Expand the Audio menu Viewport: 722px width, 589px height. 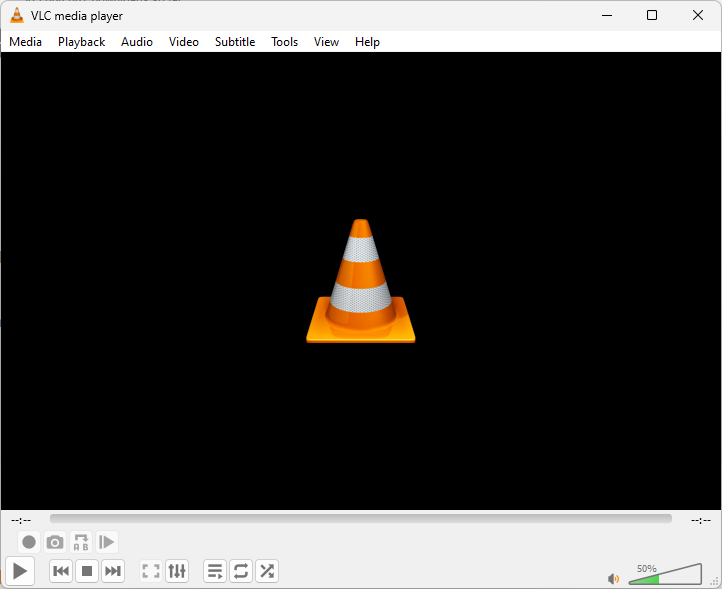tap(137, 42)
